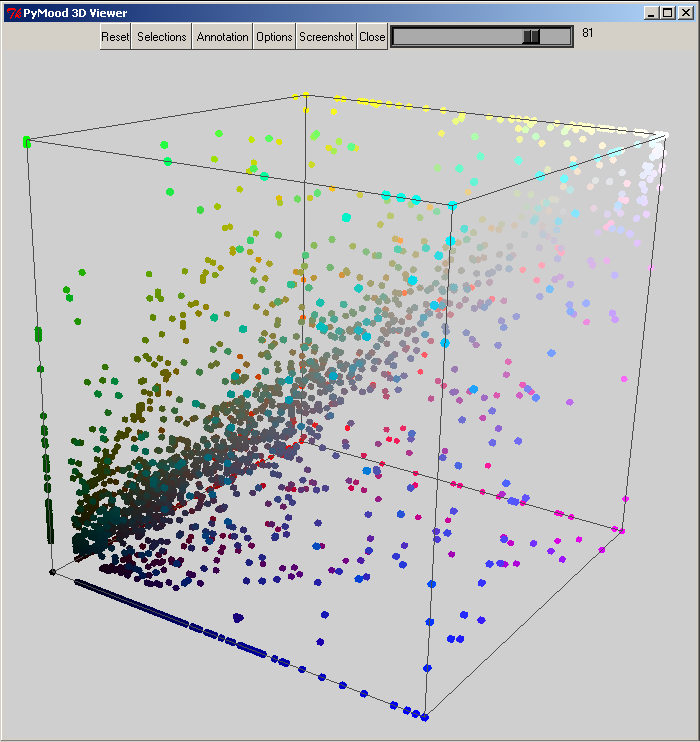The width and height of the screenshot is (700, 742).
Task: Click the Close toolbar button
Action: pyautogui.click(x=372, y=36)
